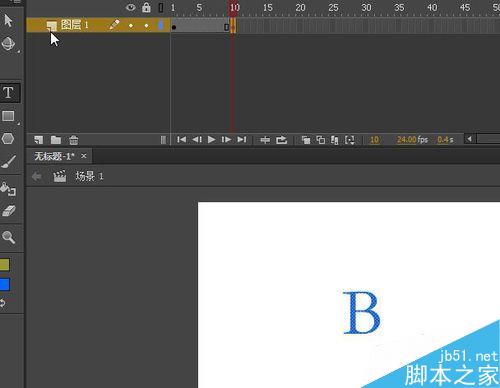This screenshot has height=388, width=500.
Task: Click the stroke color swatch
Action: click(5, 265)
